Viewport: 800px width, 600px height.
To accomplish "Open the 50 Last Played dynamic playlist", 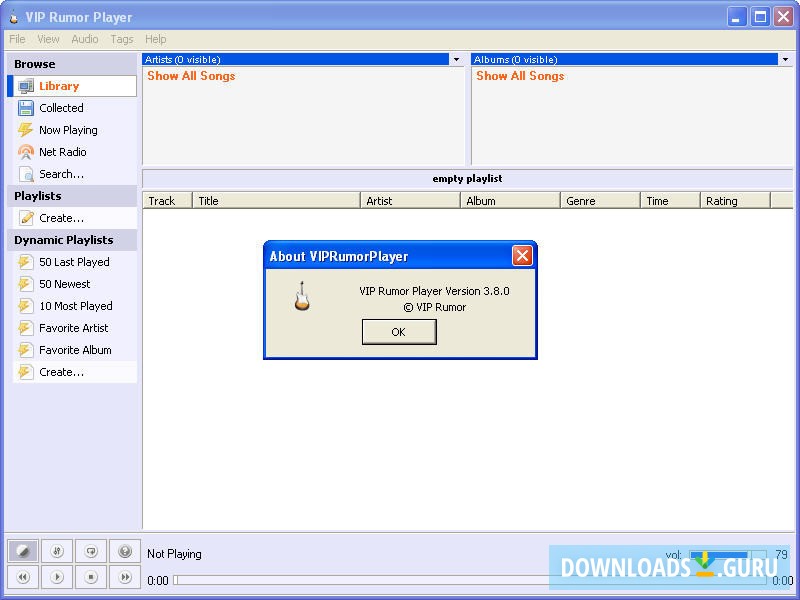I will point(72,262).
